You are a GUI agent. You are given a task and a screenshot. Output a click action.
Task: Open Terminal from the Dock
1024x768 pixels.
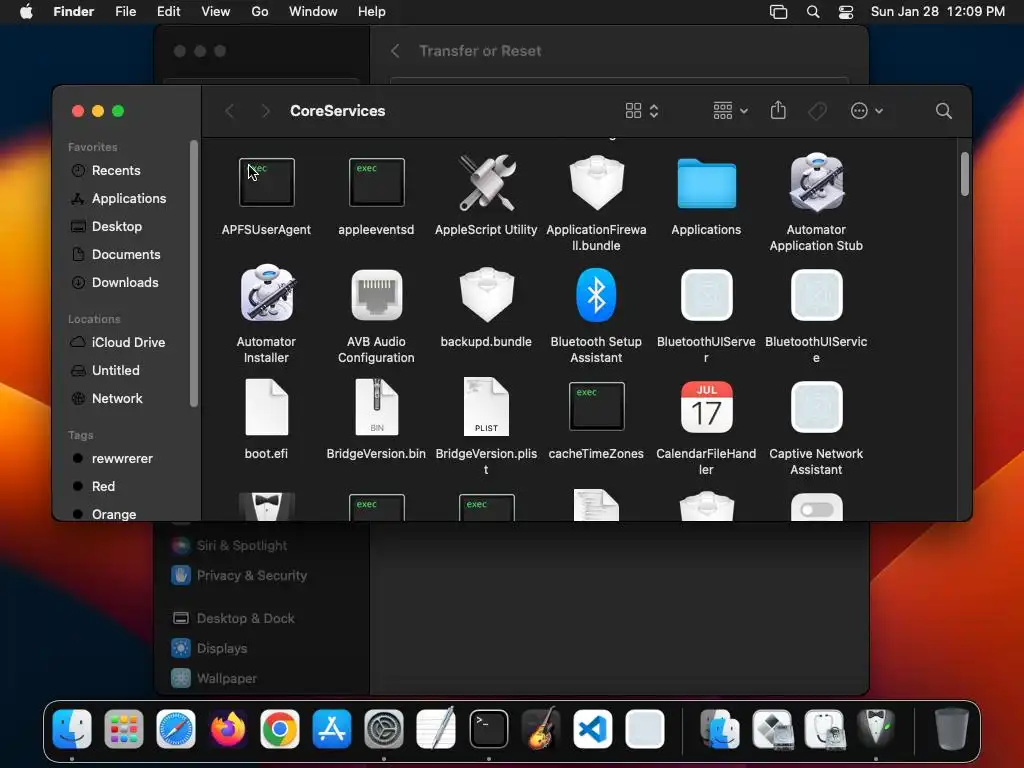tap(488, 729)
